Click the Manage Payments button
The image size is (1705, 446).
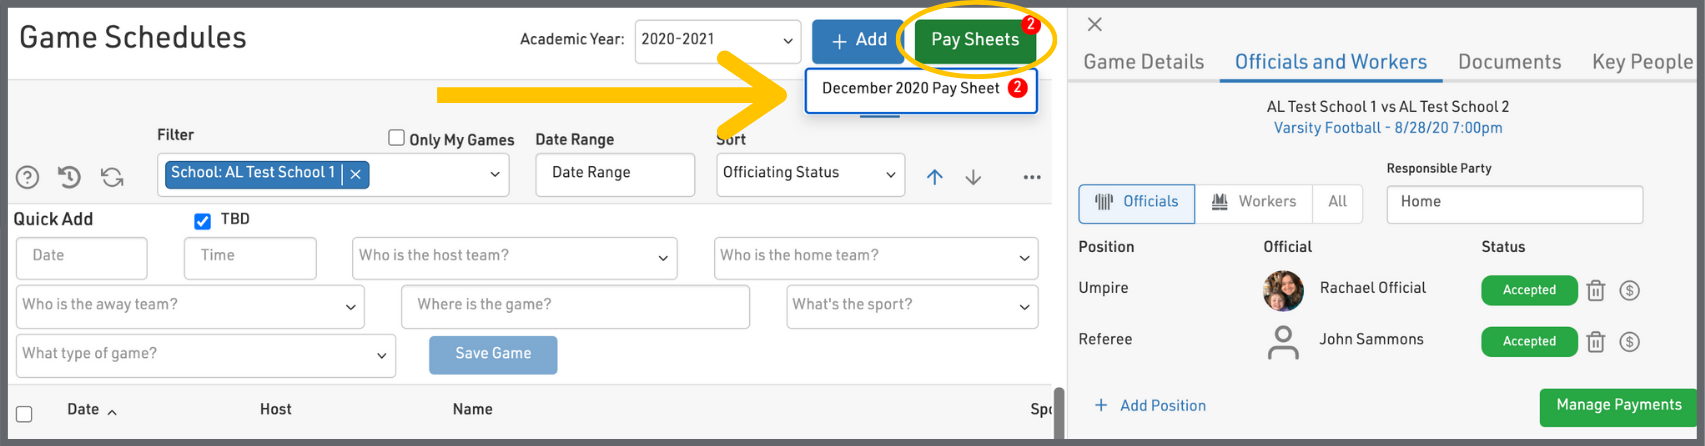1618,405
